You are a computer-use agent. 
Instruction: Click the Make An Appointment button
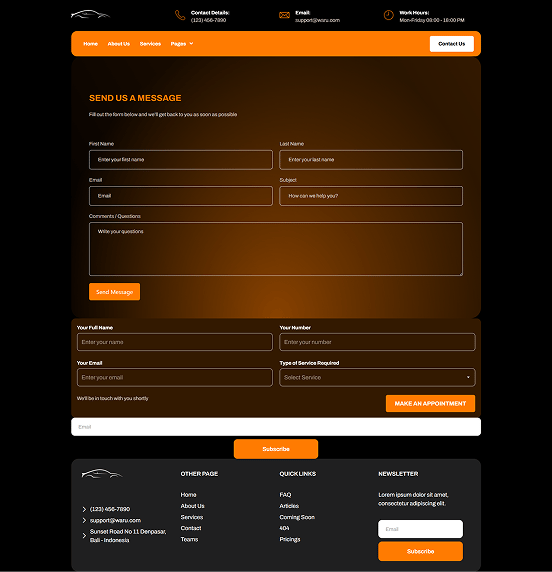pos(430,403)
